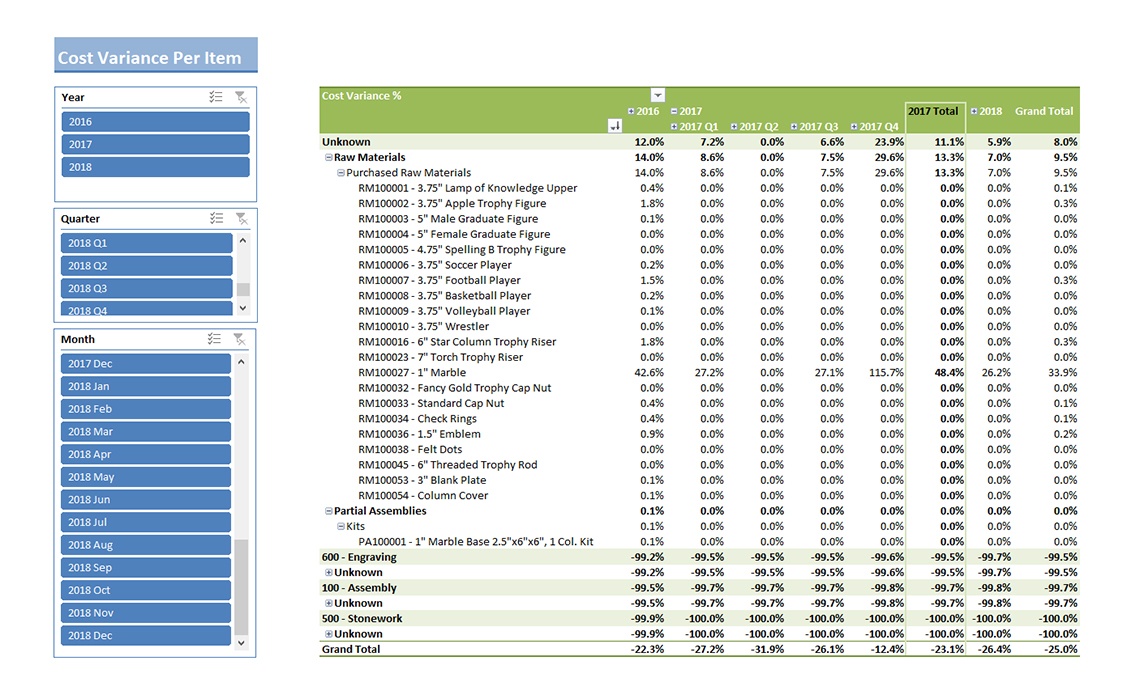Image resolution: width=1140 pixels, height=687 pixels.
Task: Select 2018 in the Year slicer
Action: click(155, 166)
